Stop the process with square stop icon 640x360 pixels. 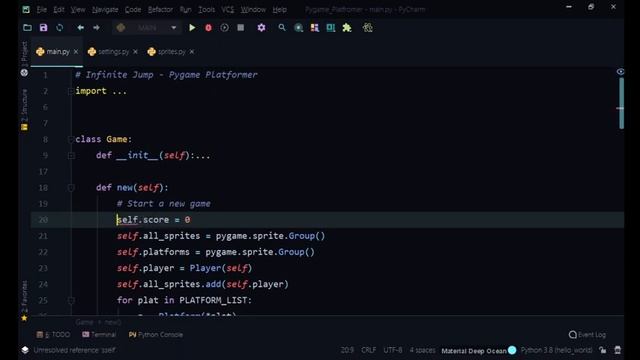point(241,28)
